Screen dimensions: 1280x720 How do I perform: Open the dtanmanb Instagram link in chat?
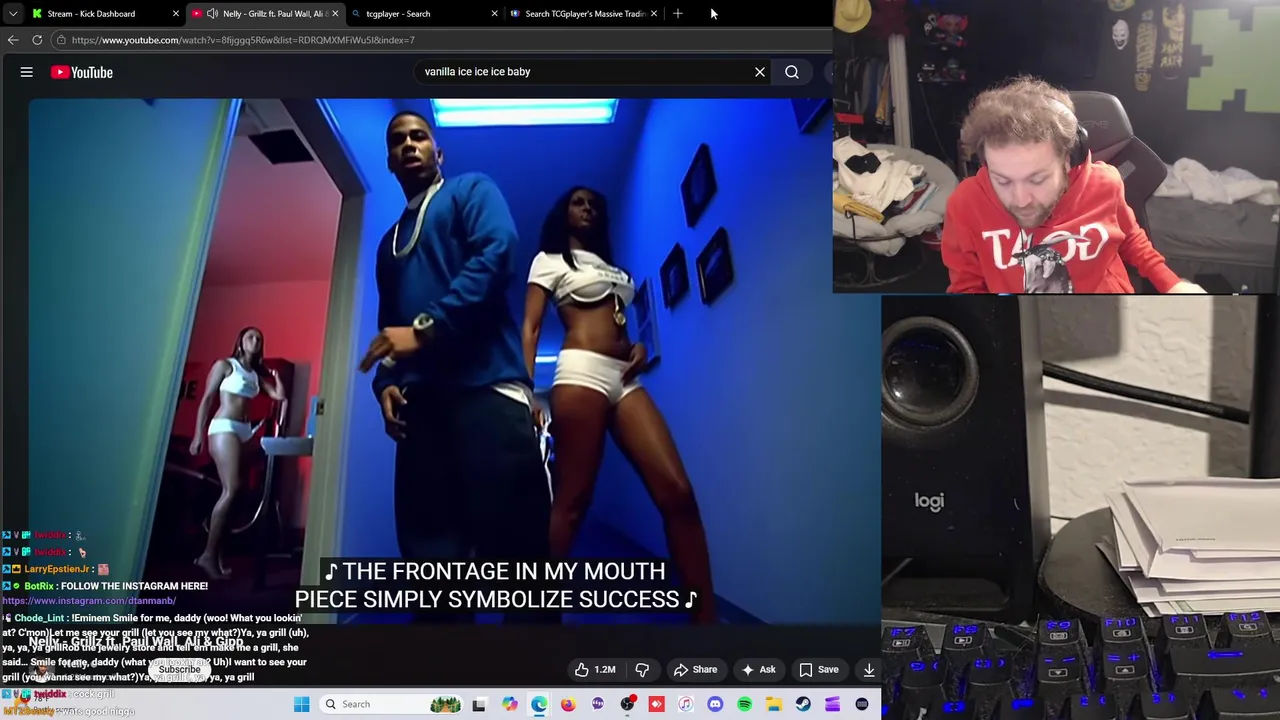click(x=89, y=601)
